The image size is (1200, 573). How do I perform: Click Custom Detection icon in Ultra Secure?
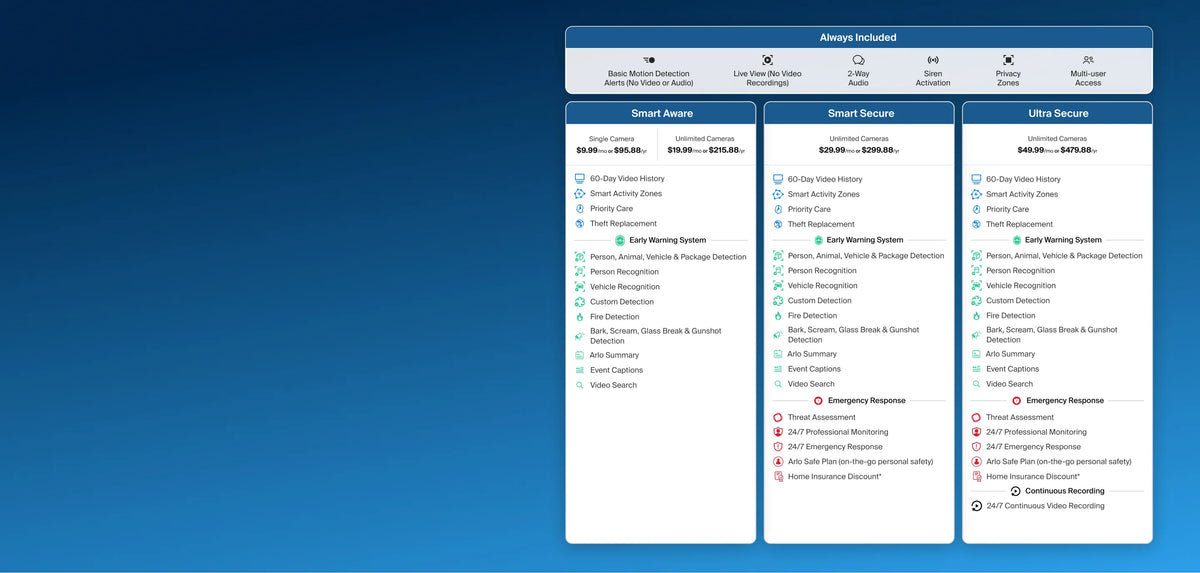(x=977, y=300)
